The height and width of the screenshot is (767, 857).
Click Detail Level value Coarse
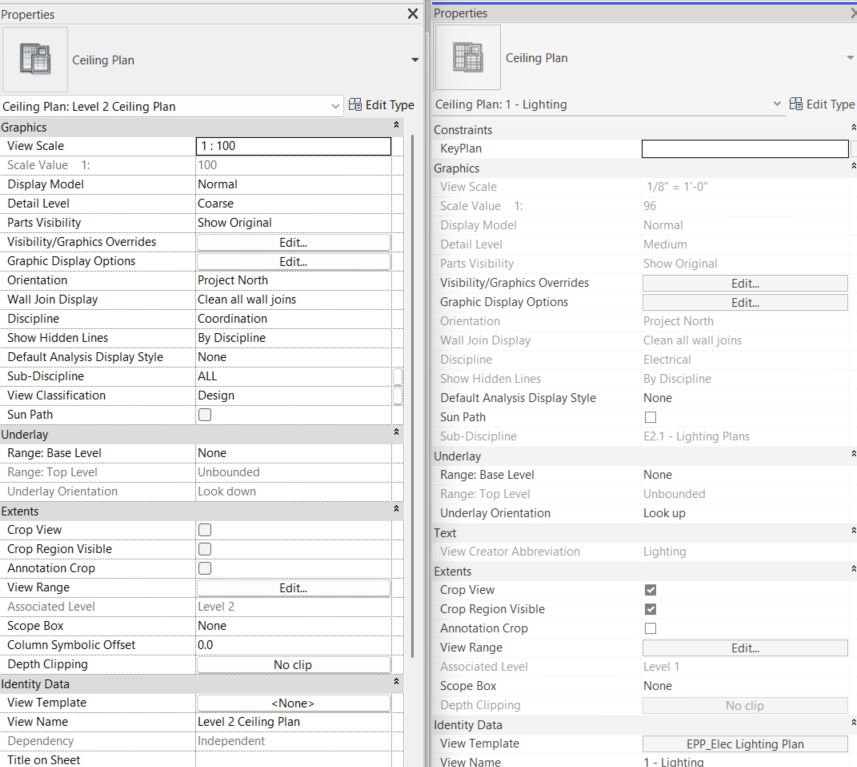(x=294, y=203)
